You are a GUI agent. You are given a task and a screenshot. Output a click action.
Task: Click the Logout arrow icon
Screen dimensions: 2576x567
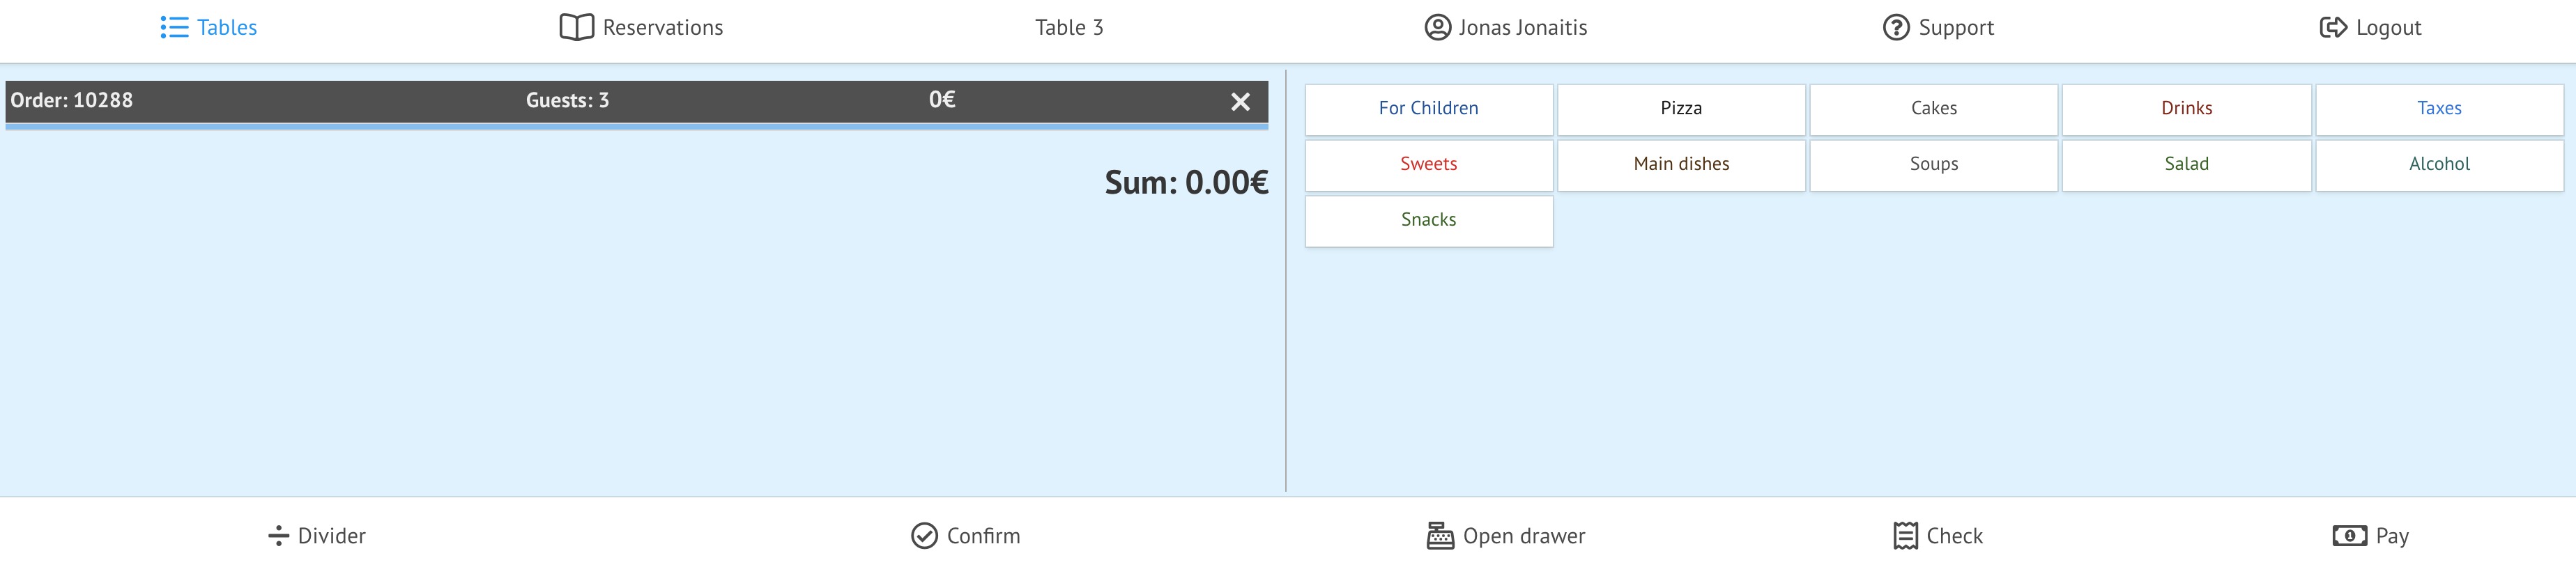(2332, 28)
